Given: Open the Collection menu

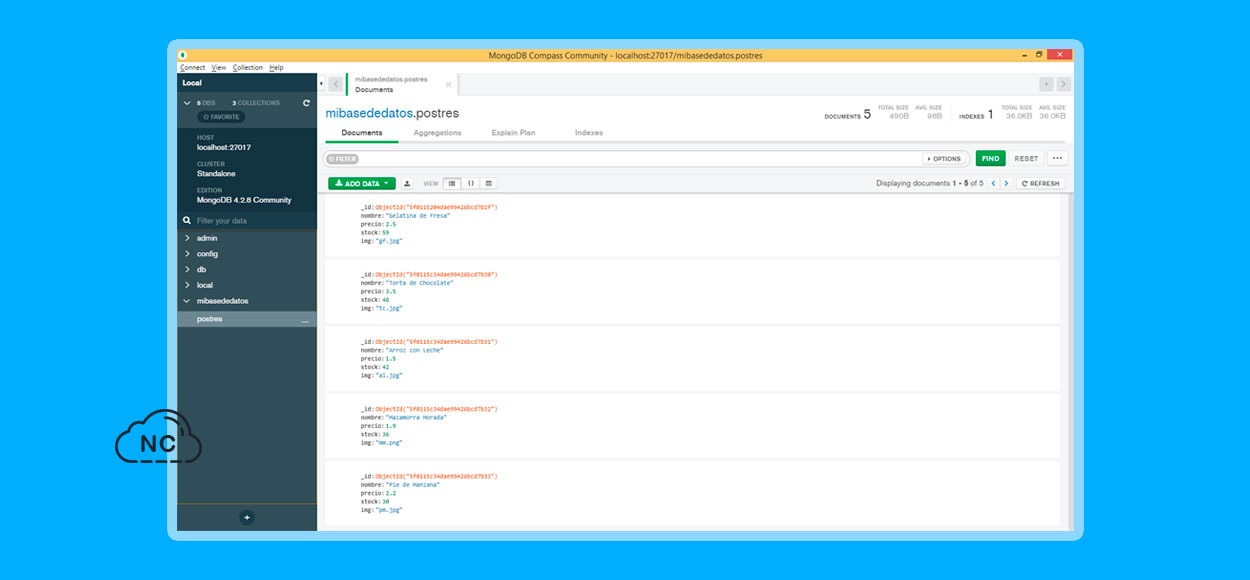Looking at the screenshot, I should pos(248,68).
